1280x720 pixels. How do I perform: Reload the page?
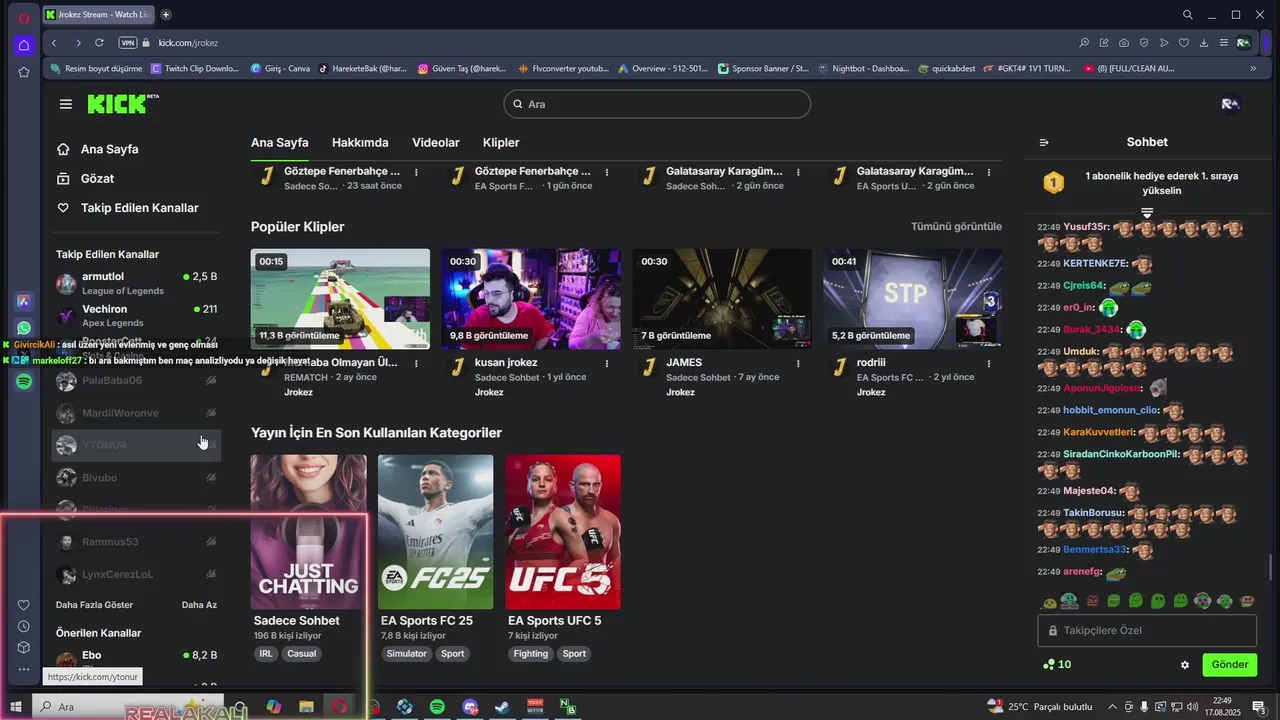click(x=99, y=43)
